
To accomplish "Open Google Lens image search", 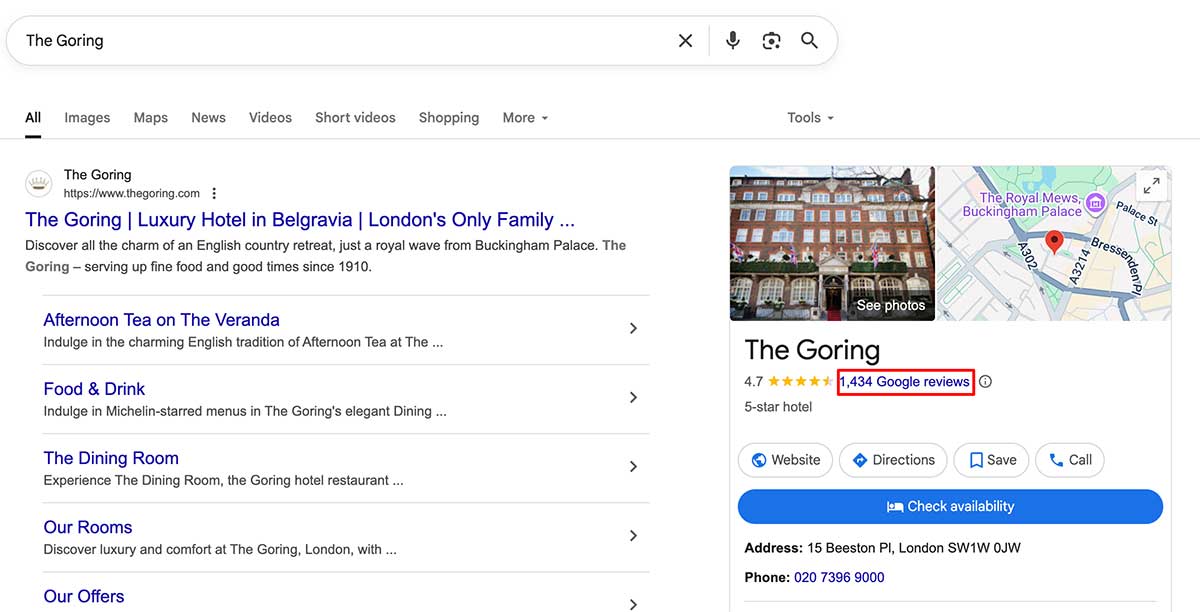I will click(770, 40).
